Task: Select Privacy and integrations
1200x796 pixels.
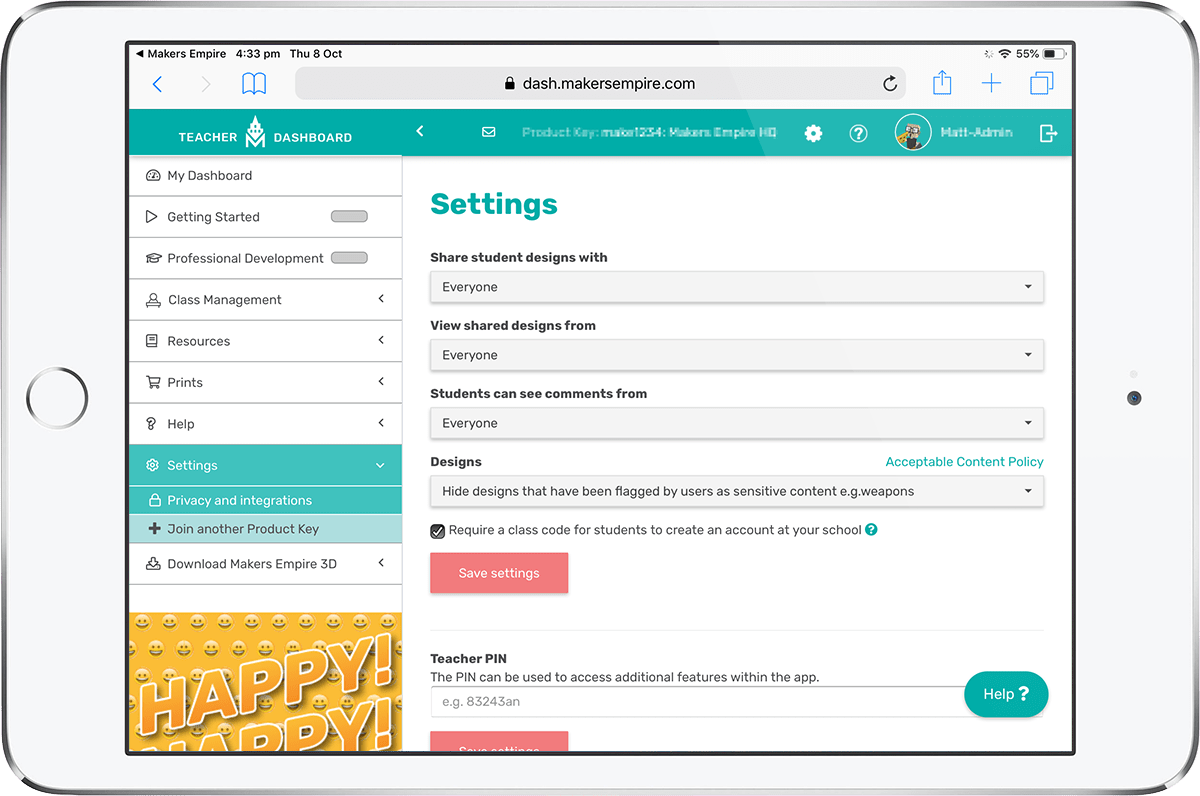Action: [x=265, y=500]
